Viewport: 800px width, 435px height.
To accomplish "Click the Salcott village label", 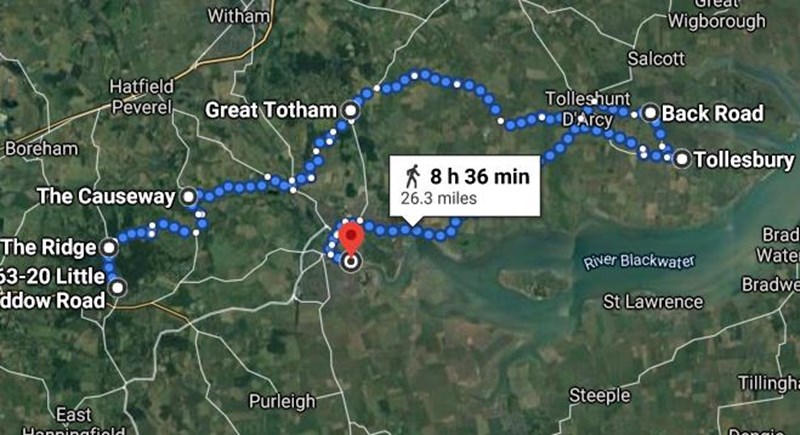I will click(656, 59).
